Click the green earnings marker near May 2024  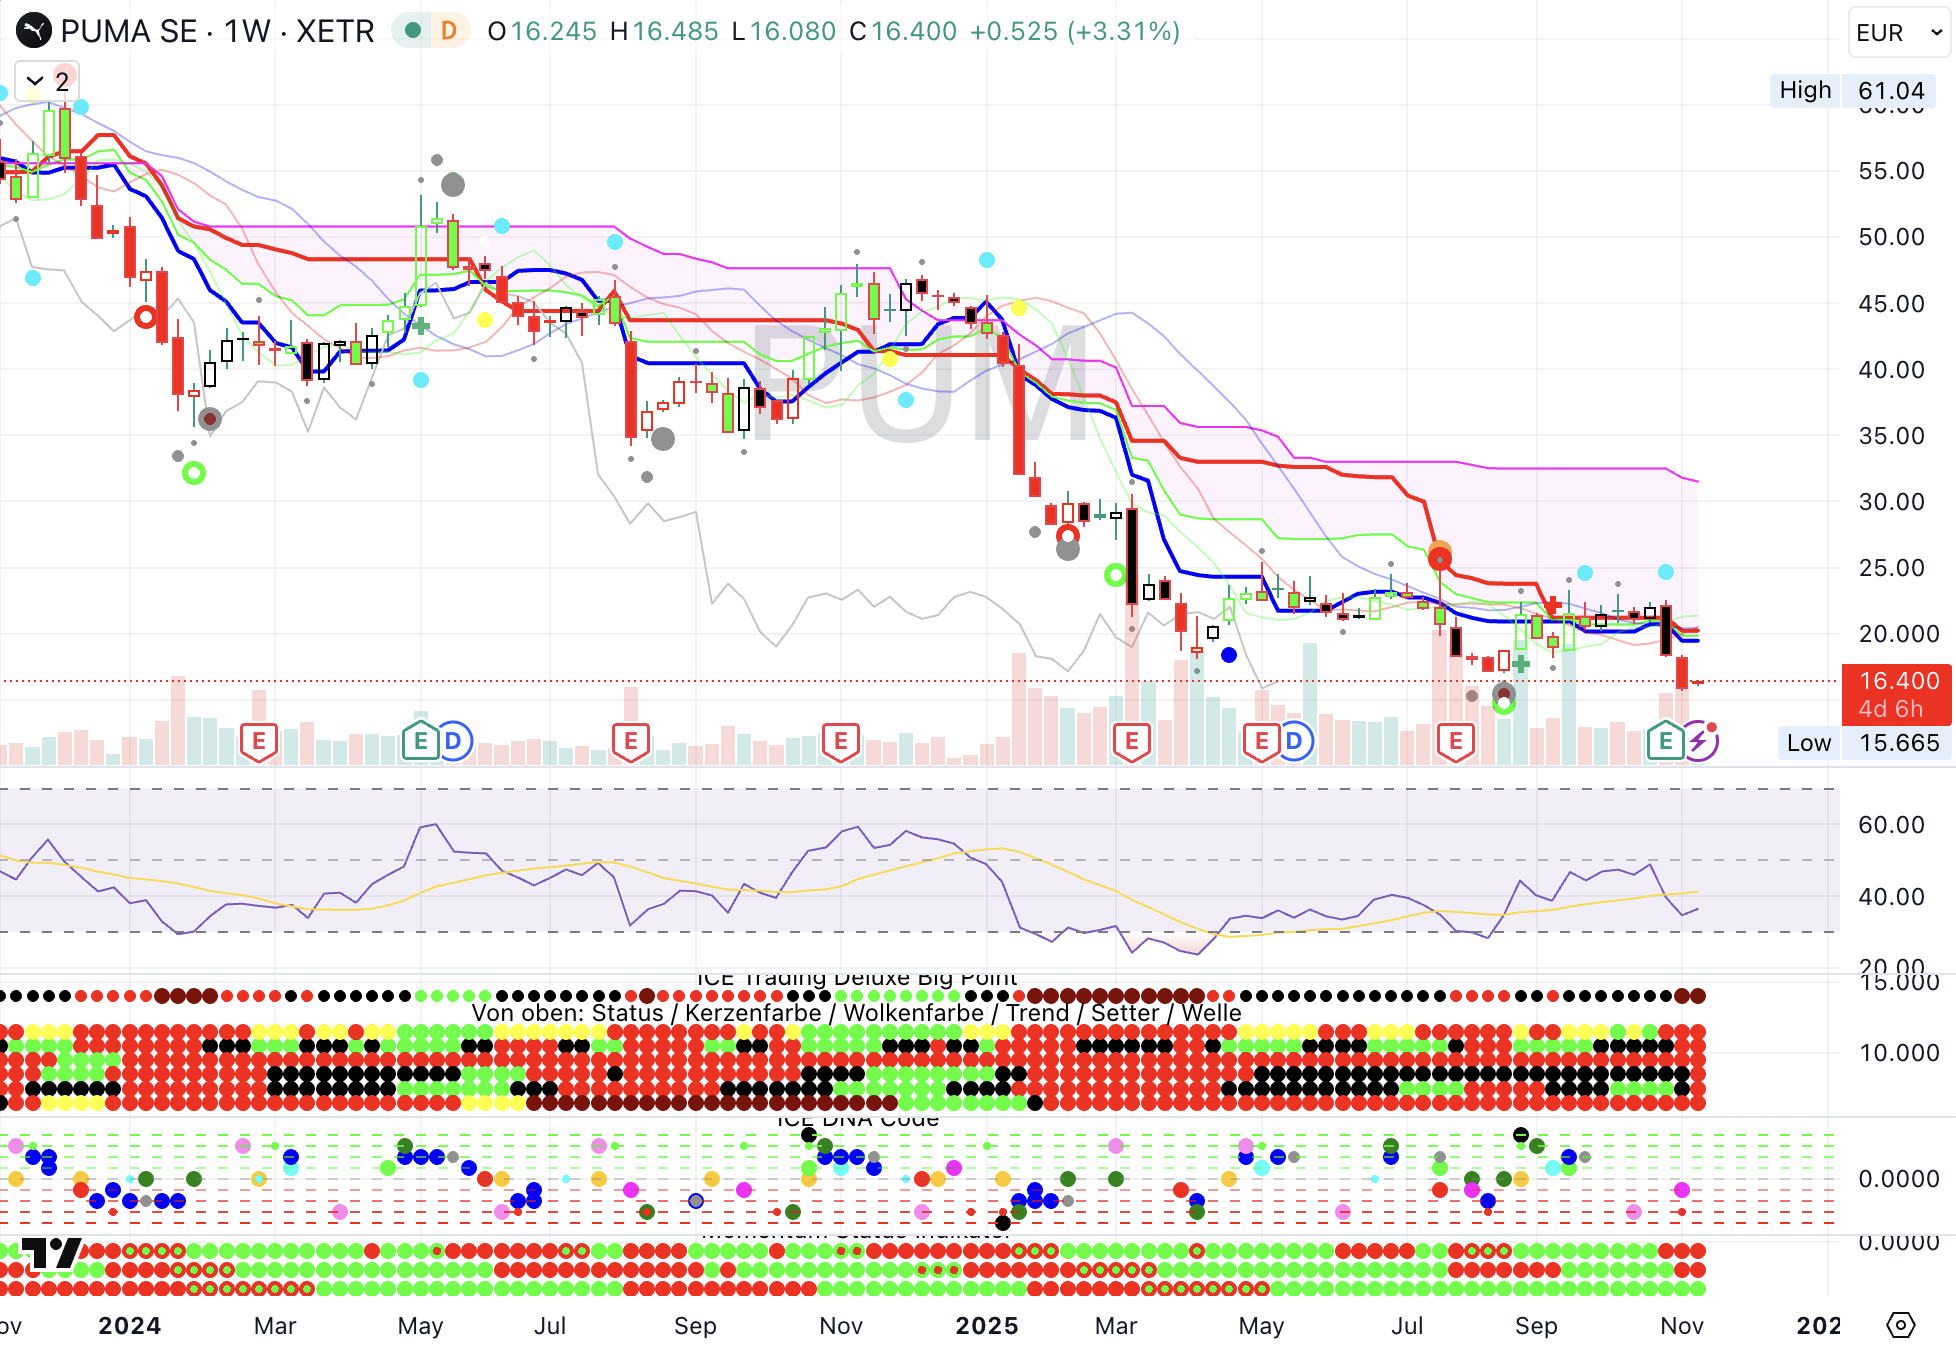420,741
